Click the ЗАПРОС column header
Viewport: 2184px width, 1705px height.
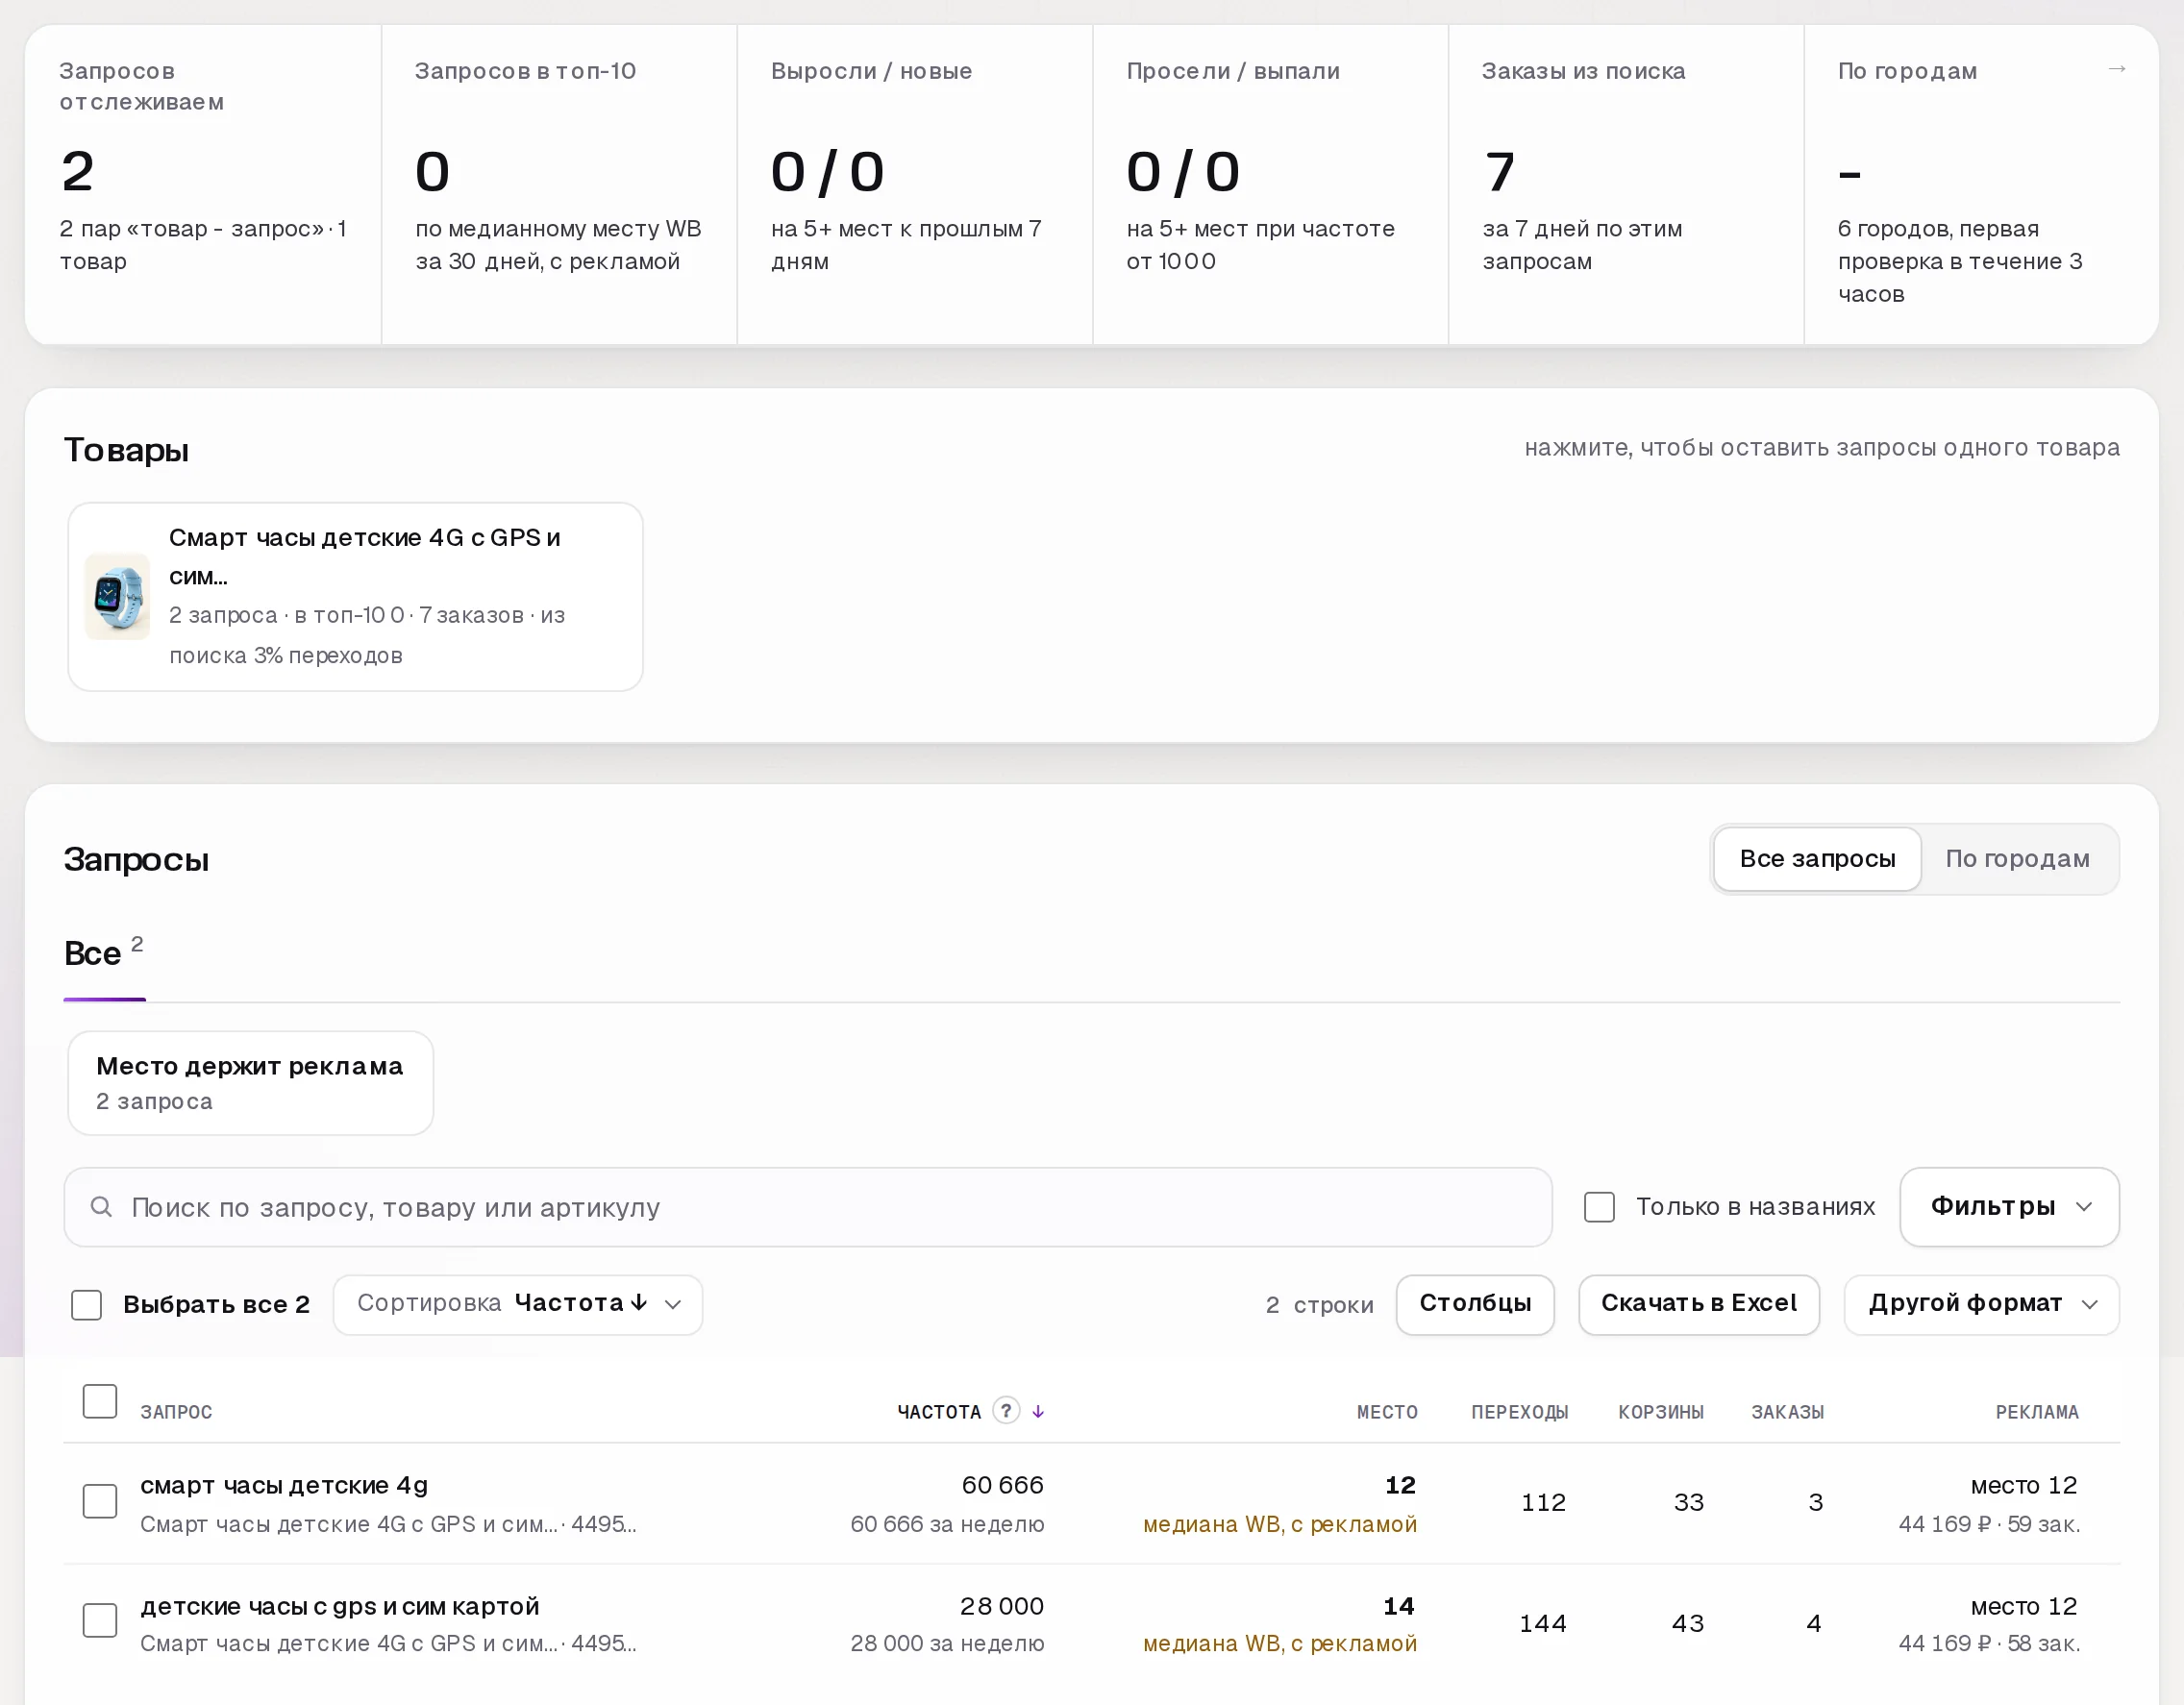pyautogui.click(x=176, y=1412)
